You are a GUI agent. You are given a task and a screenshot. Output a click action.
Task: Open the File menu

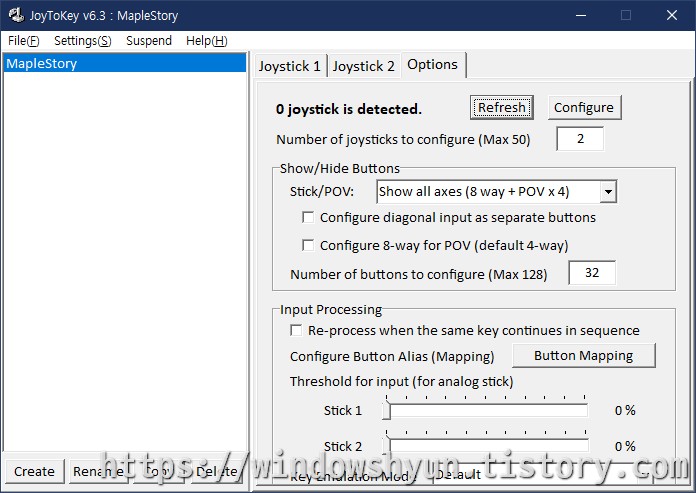pyautogui.click(x=24, y=41)
